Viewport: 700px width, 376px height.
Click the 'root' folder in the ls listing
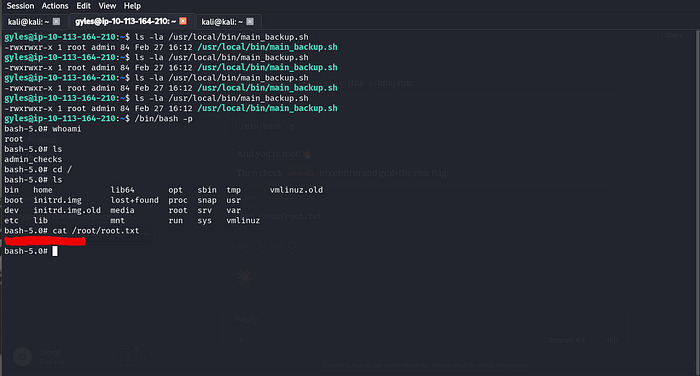[x=178, y=210]
